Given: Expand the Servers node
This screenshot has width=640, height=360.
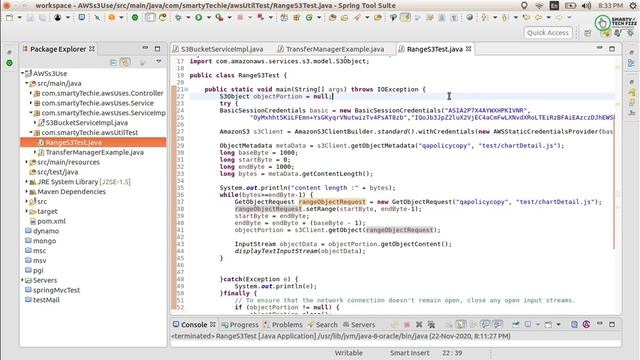Looking at the screenshot, I should pyautogui.click(x=23, y=280).
